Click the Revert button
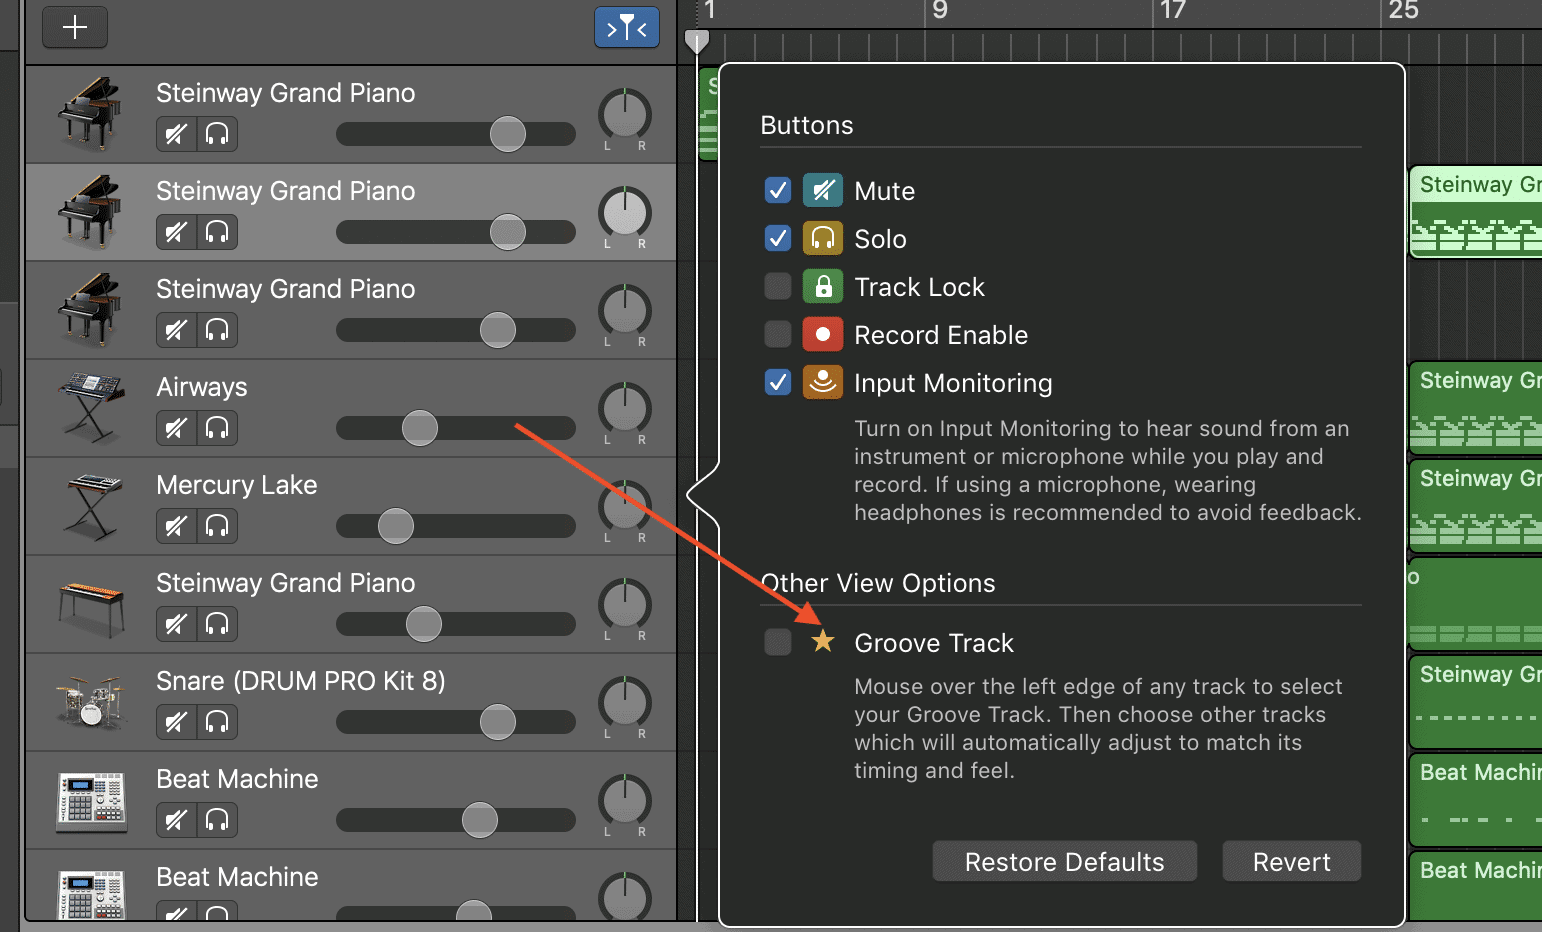This screenshot has height=932, width=1542. (x=1291, y=861)
